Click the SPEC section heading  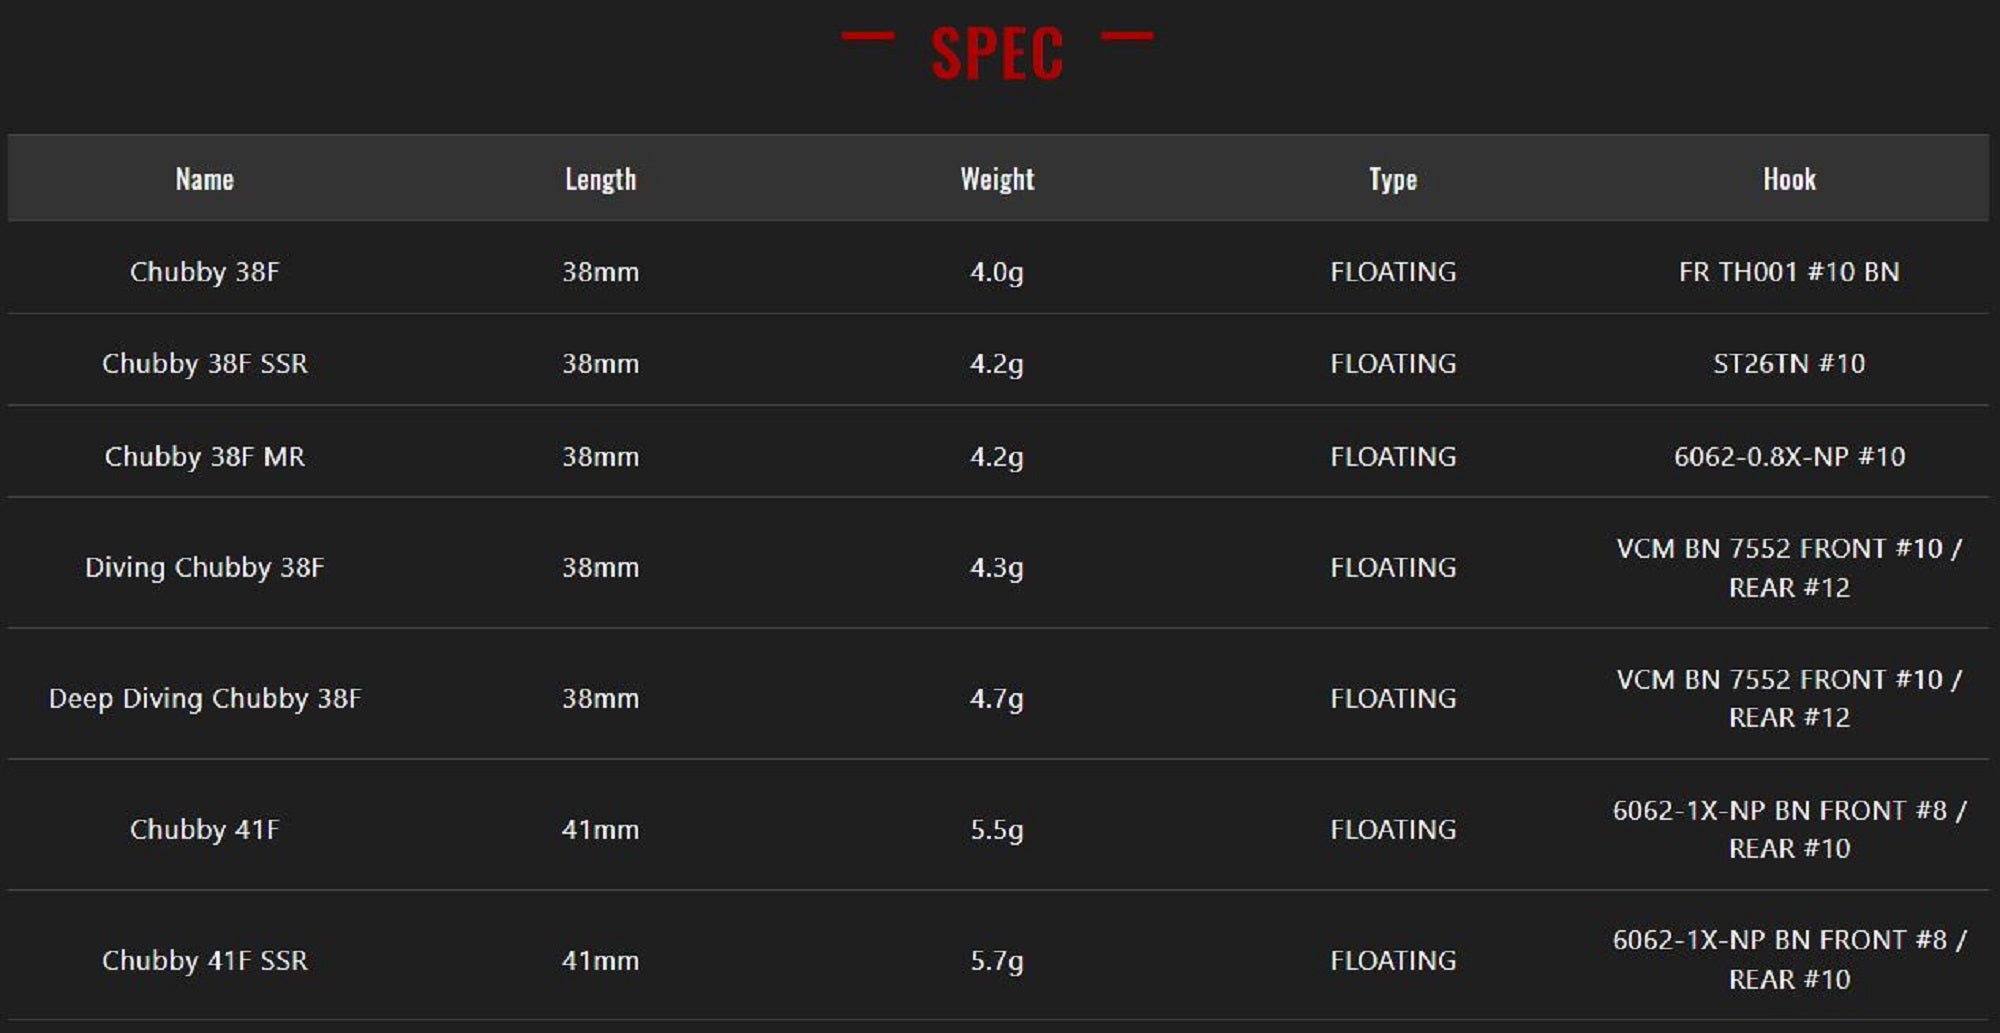coord(997,52)
